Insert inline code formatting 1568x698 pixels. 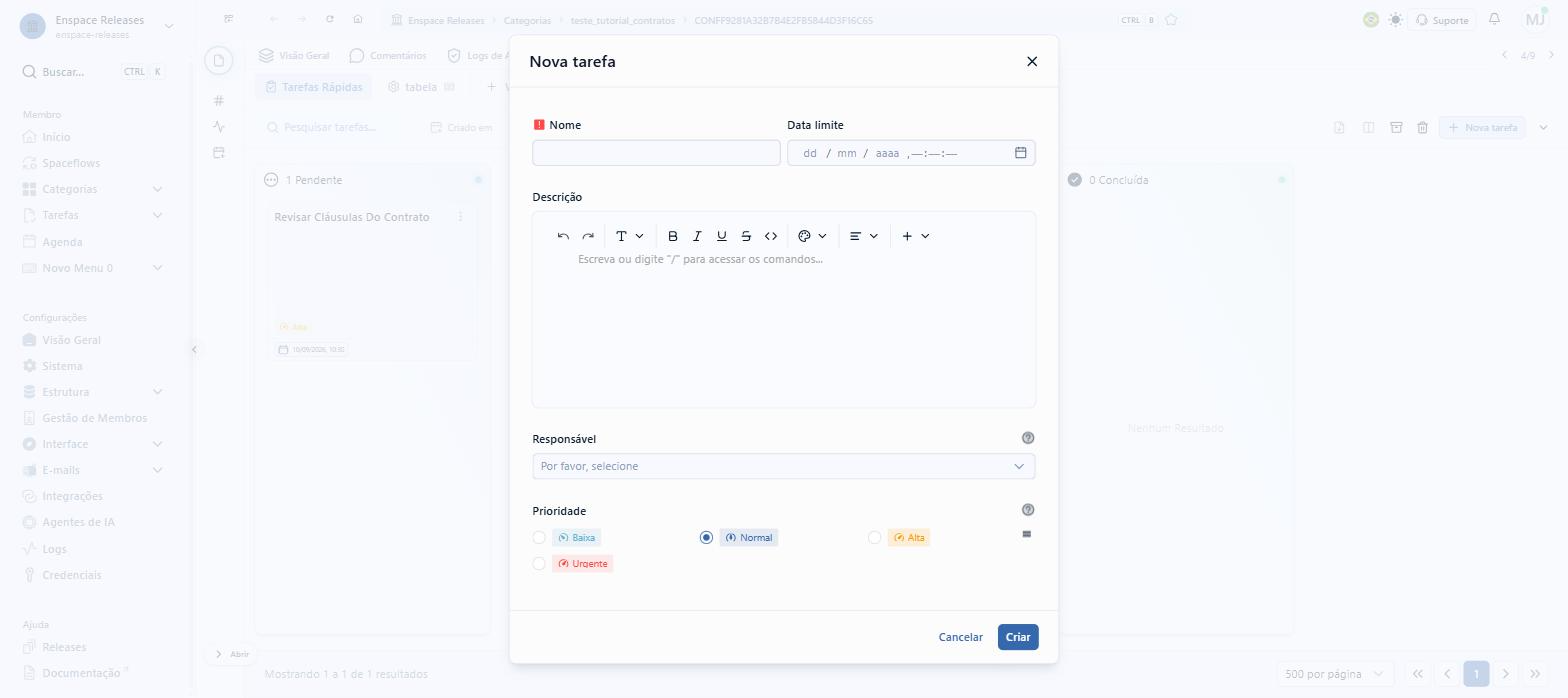click(x=771, y=236)
